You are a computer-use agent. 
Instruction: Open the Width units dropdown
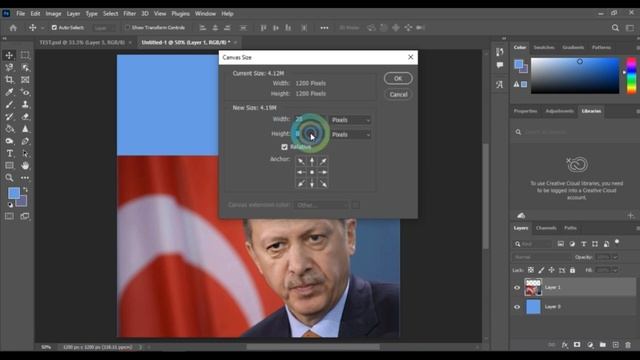(351, 120)
